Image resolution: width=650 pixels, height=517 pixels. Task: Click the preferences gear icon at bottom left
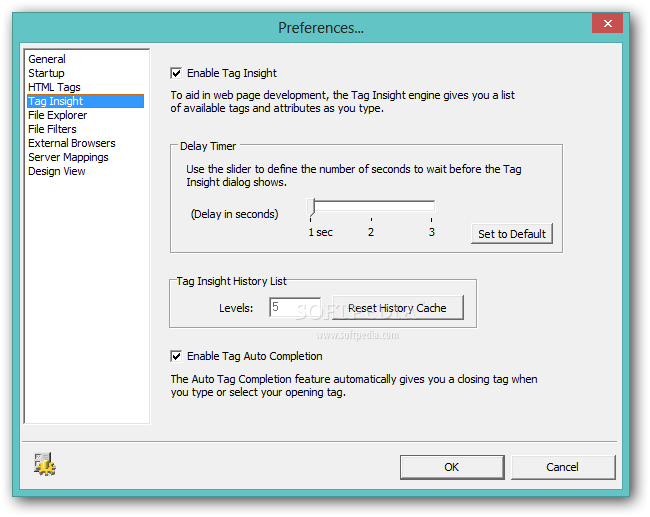45,464
